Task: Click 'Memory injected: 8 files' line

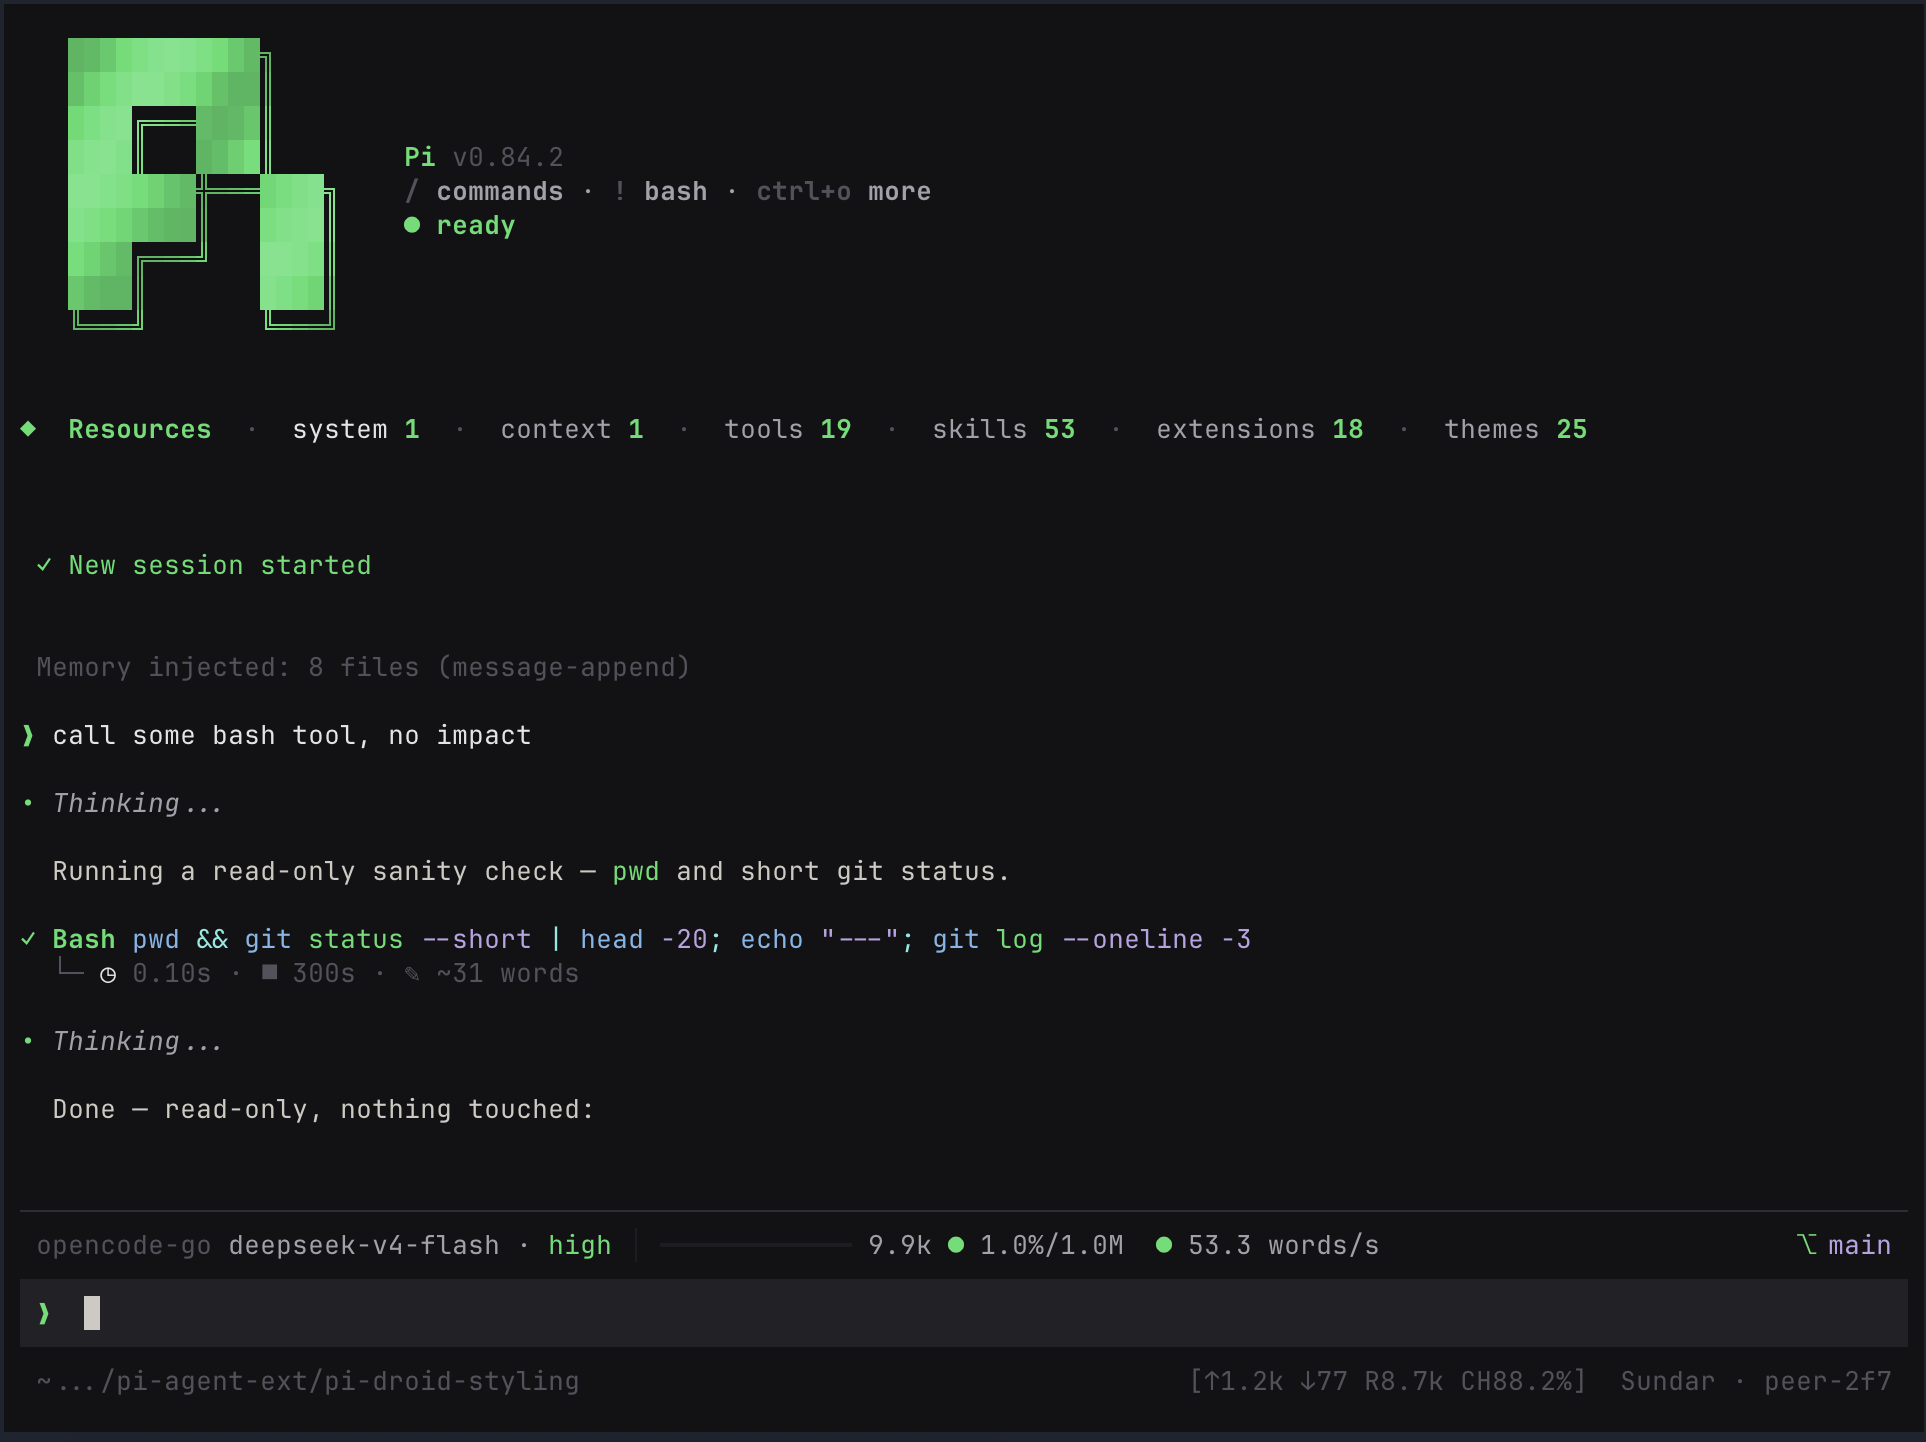Action: click(x=364, y=668)
